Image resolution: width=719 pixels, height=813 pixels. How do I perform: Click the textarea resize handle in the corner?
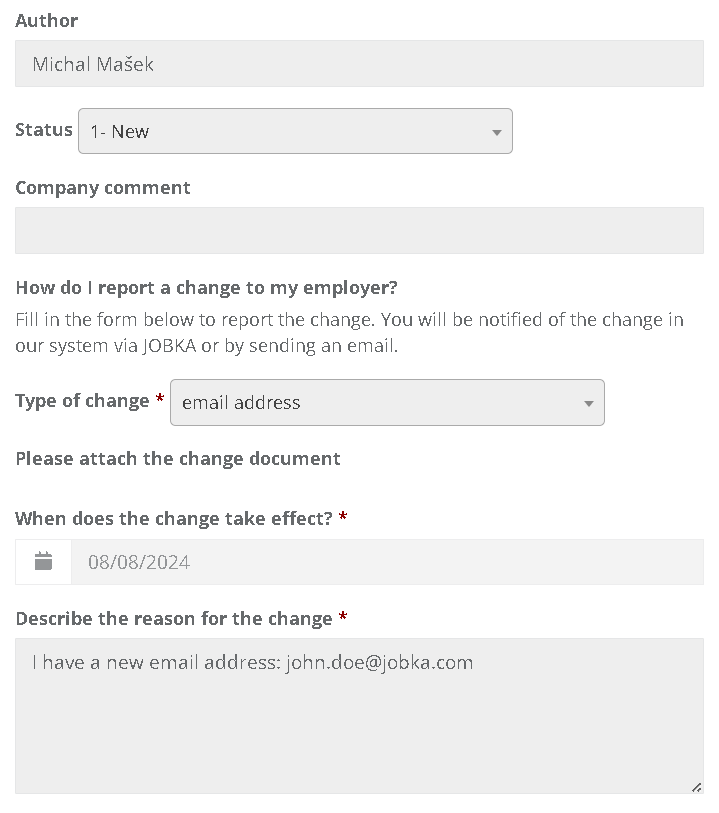[x=697, y=787]
